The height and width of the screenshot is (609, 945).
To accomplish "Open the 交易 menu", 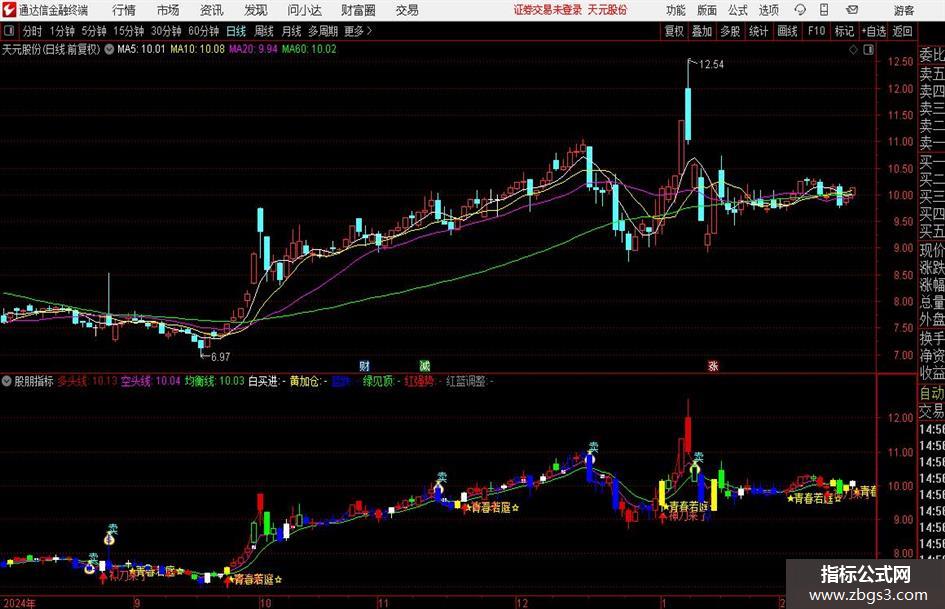I will point(407,10).
